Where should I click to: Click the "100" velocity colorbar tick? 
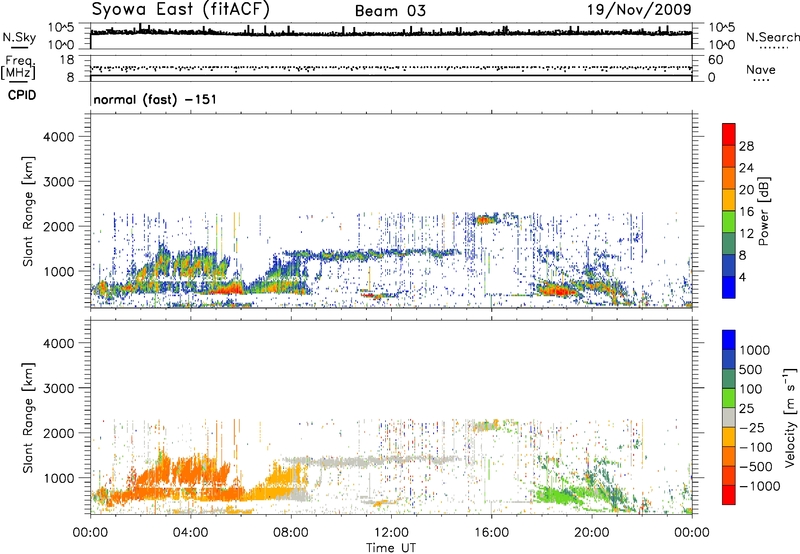(752, 389)
